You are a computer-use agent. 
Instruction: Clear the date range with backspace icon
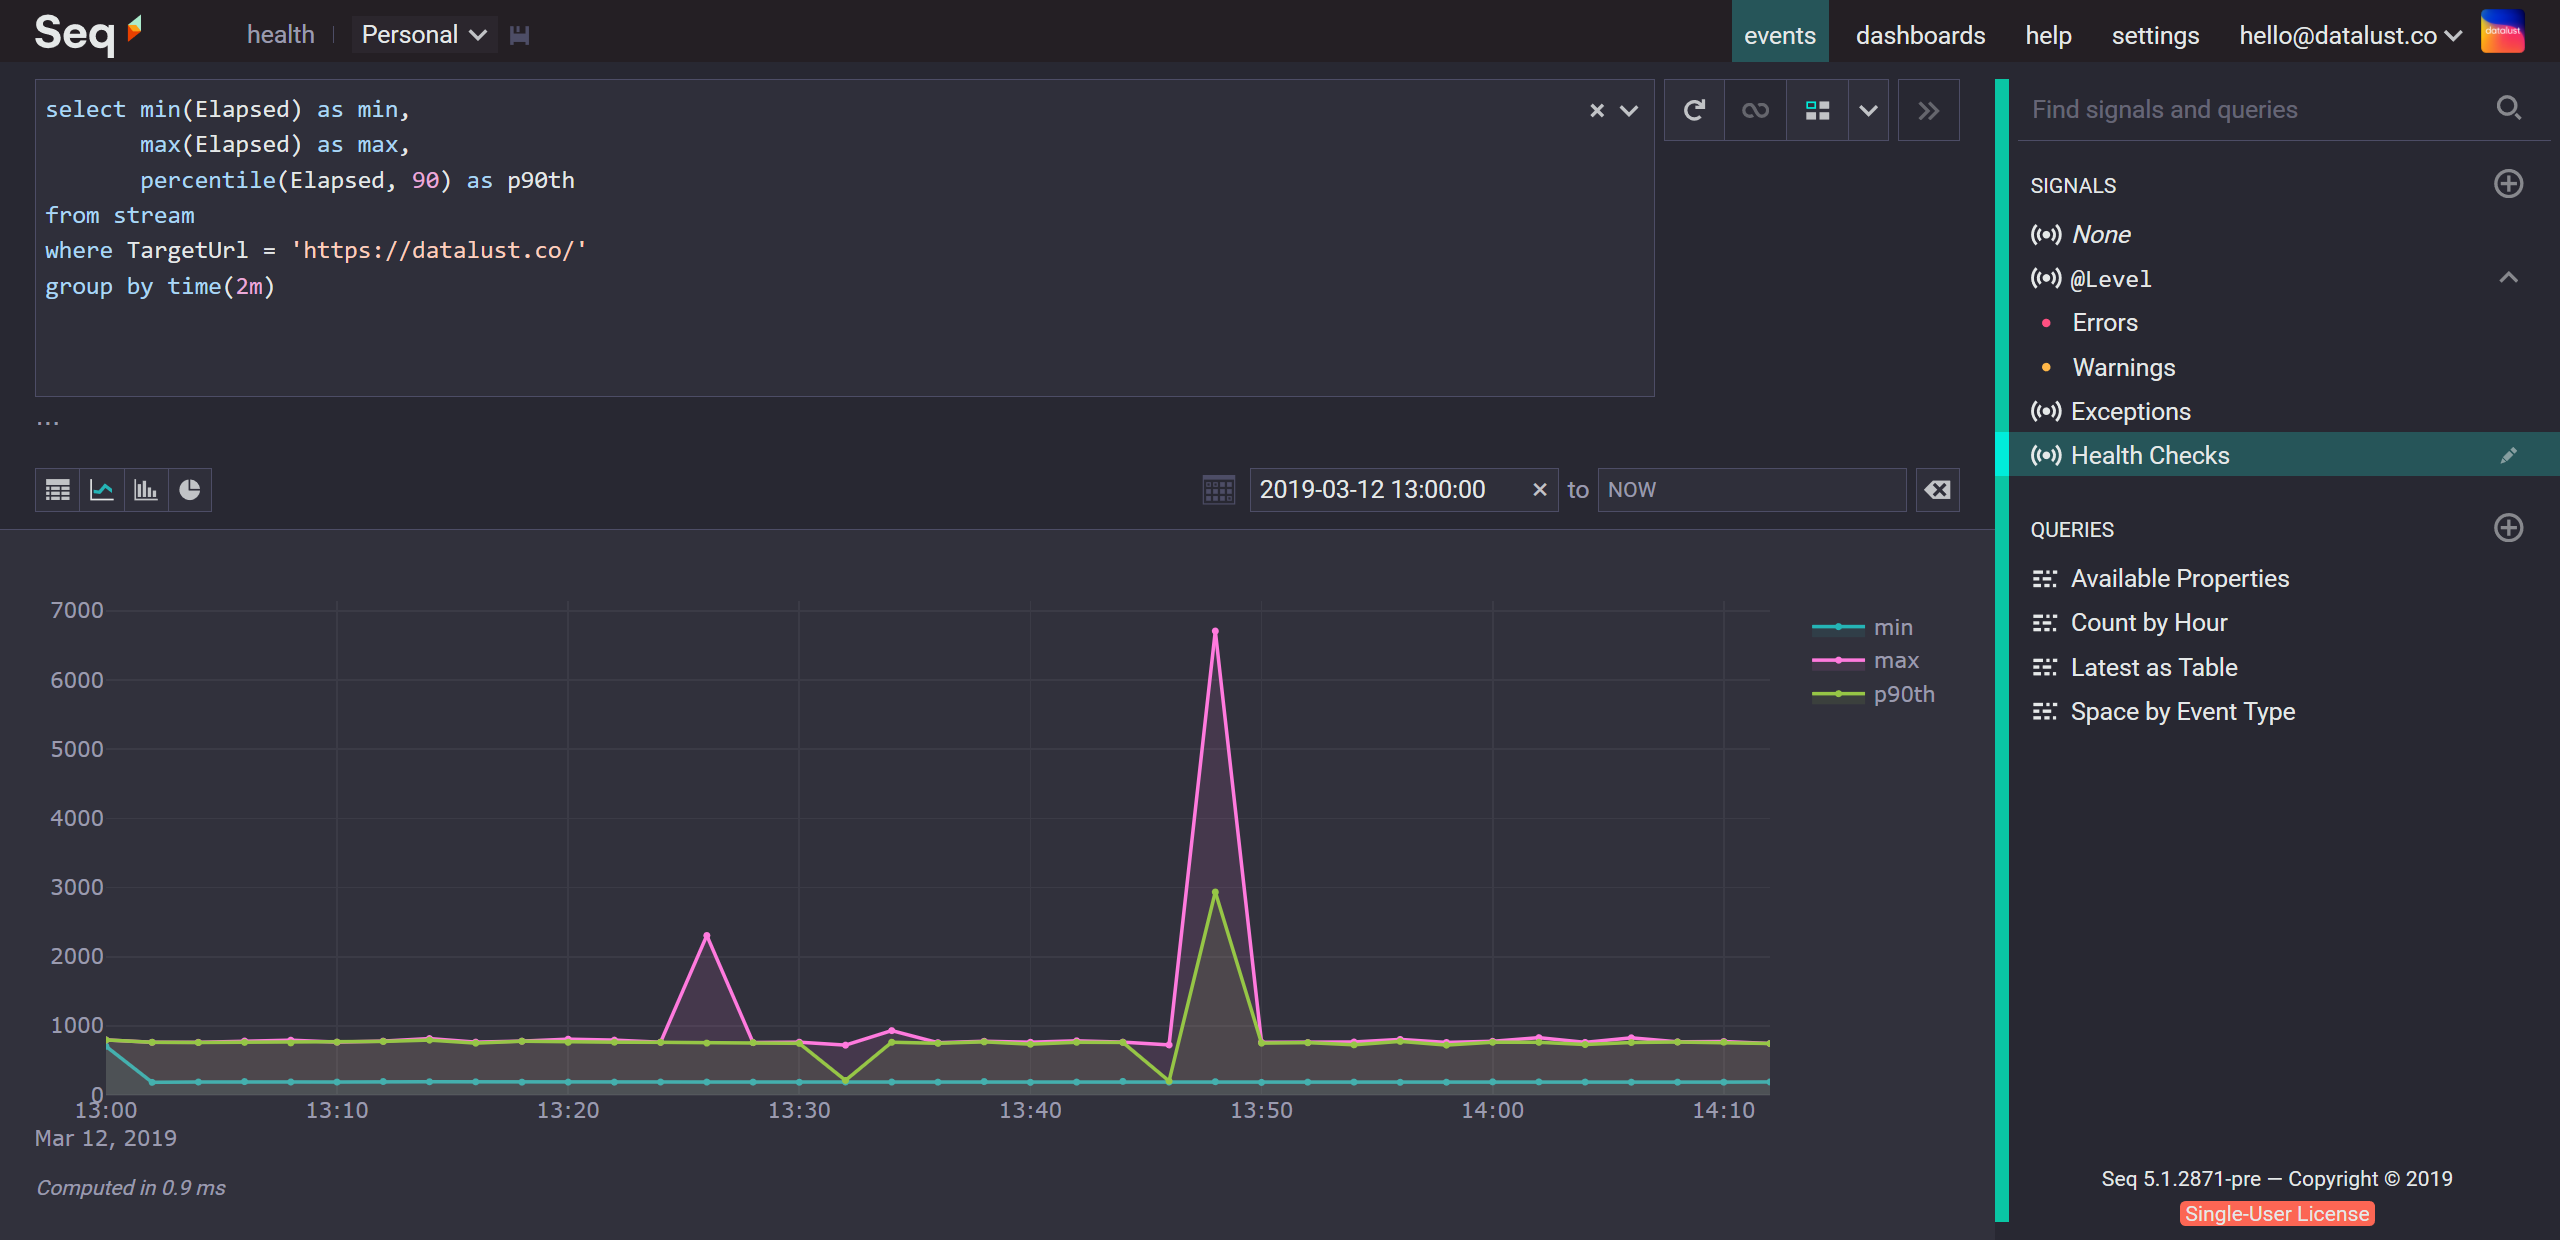point(1937,490)
